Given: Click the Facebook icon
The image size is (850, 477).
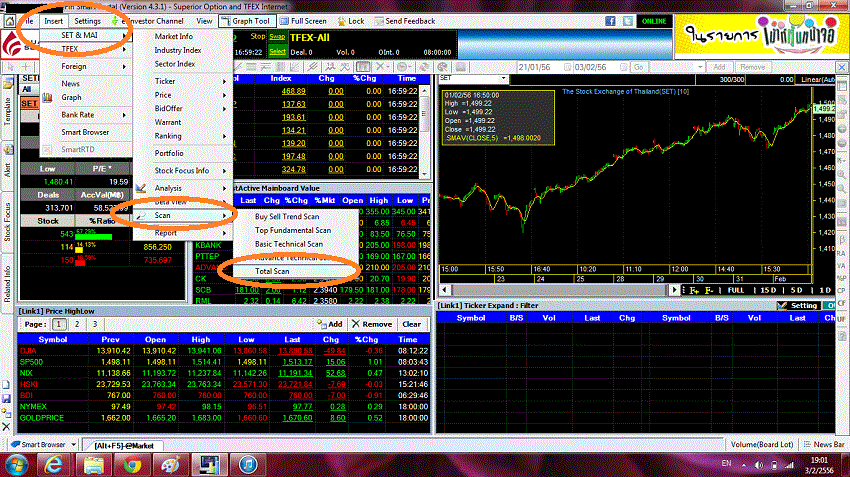Looking at the screenshot, I should pyautogui.click(x=610, y=21).
